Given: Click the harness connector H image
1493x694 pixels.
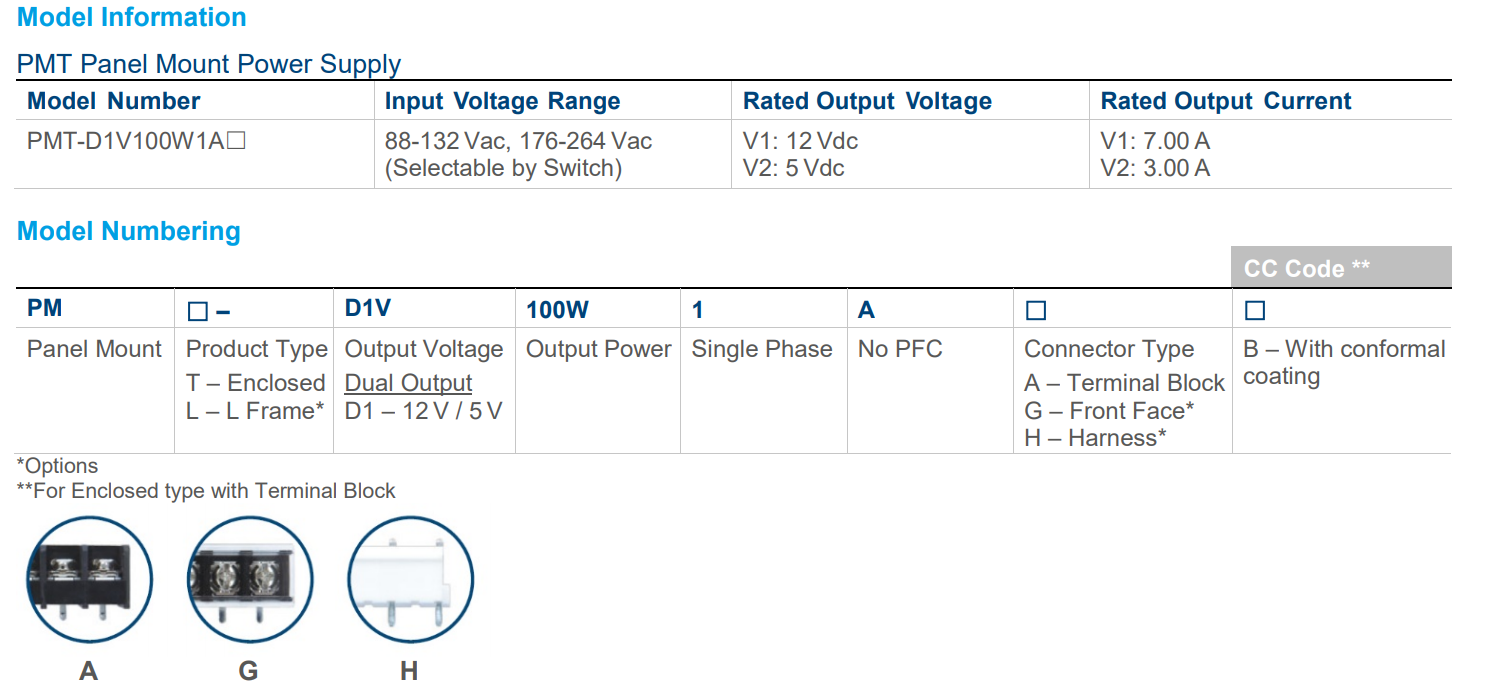Looking at the screenshot, I should click(410, 580).
